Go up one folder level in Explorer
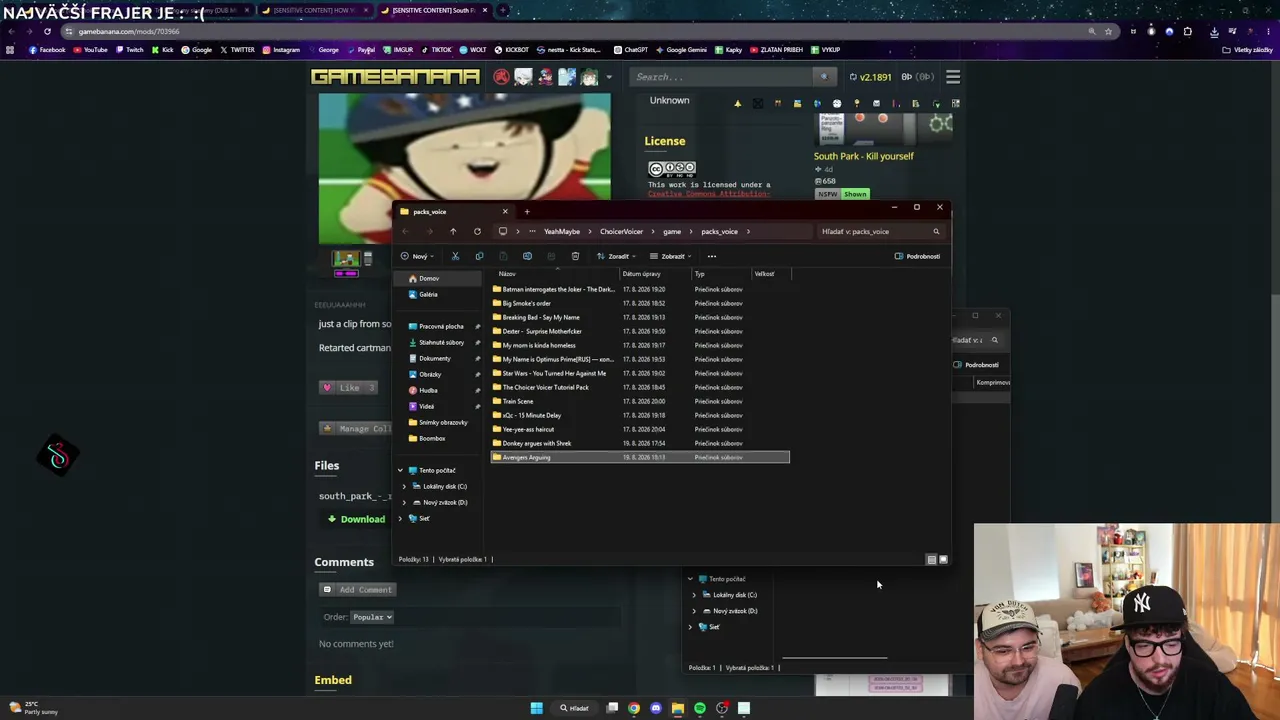Screen dimensions: 1280x720 (453, 231)
